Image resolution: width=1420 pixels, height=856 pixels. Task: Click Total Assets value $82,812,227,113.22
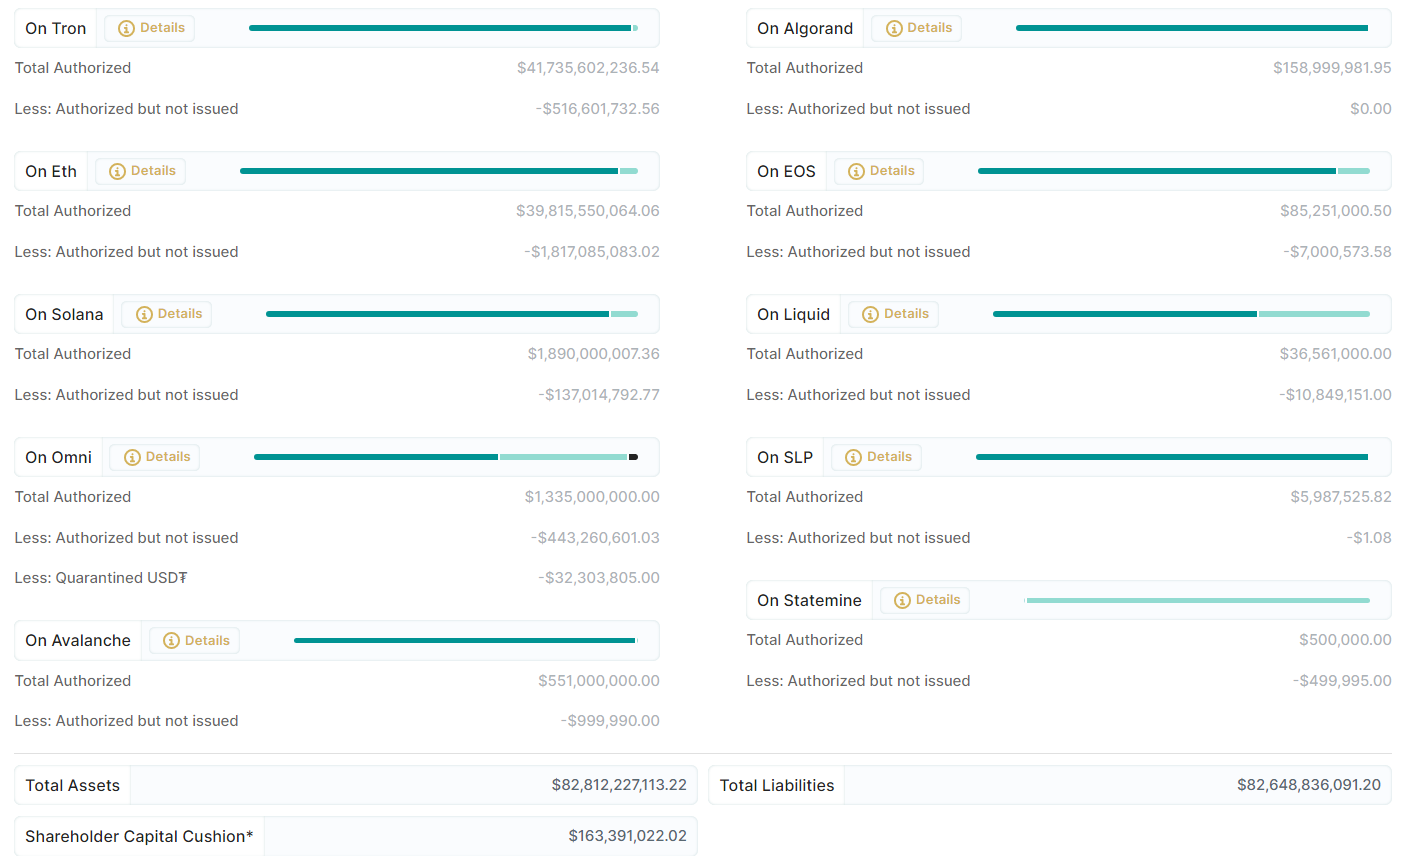[619, 785]
